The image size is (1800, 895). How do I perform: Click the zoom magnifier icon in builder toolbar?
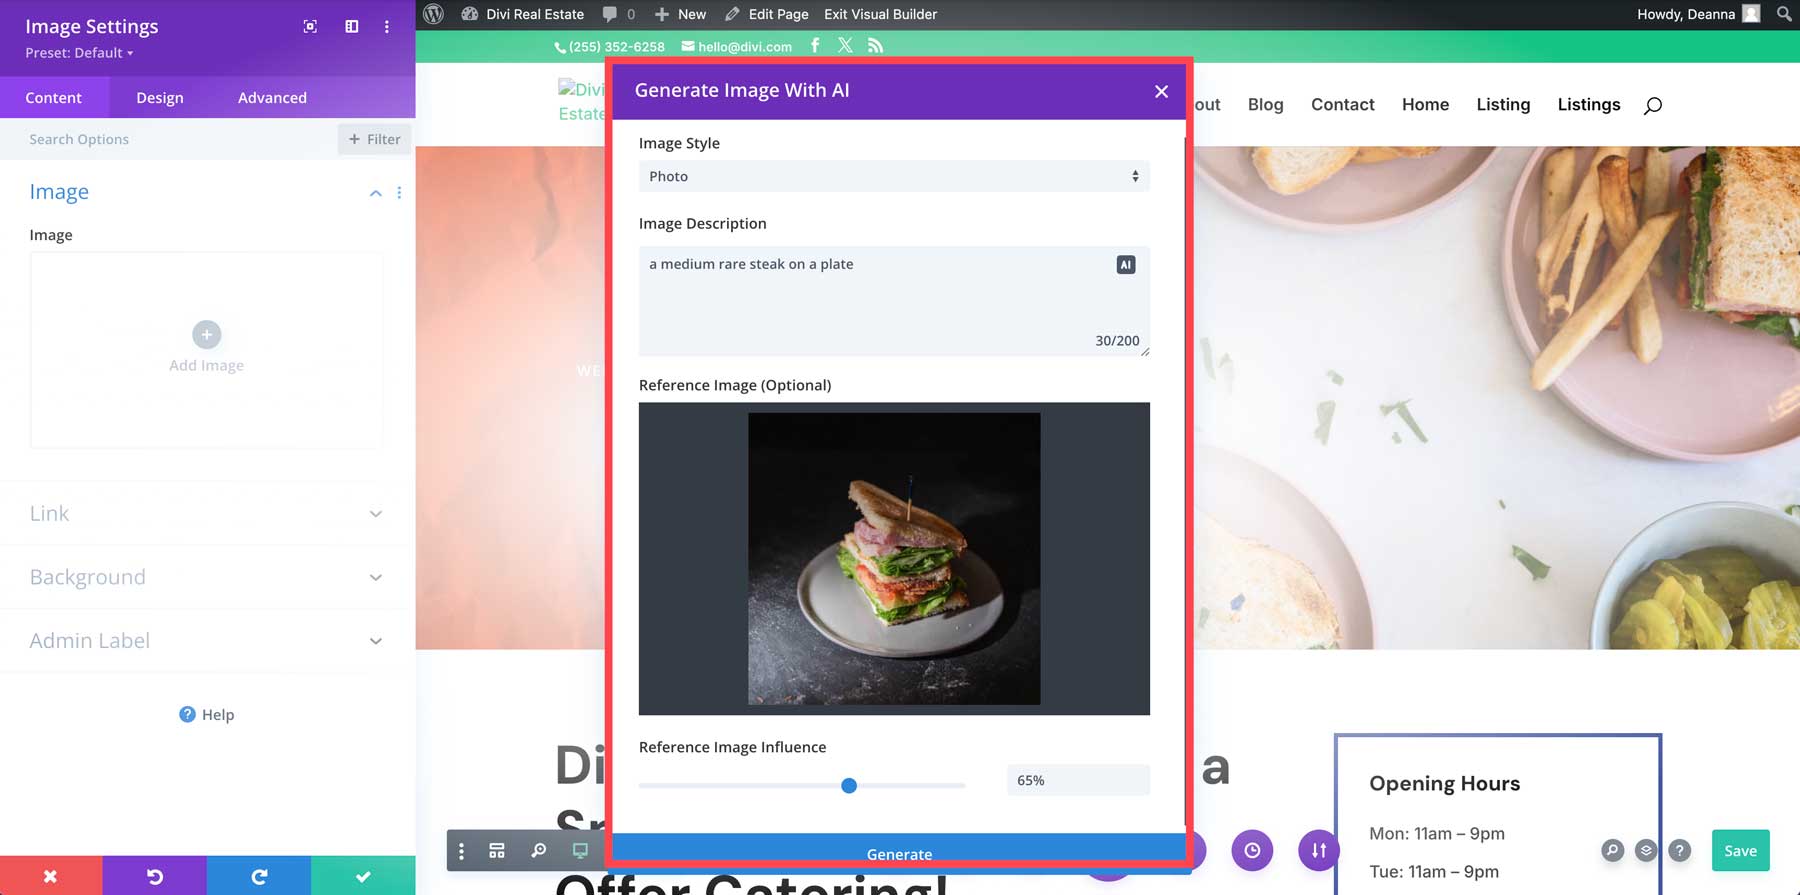point(539,851)
